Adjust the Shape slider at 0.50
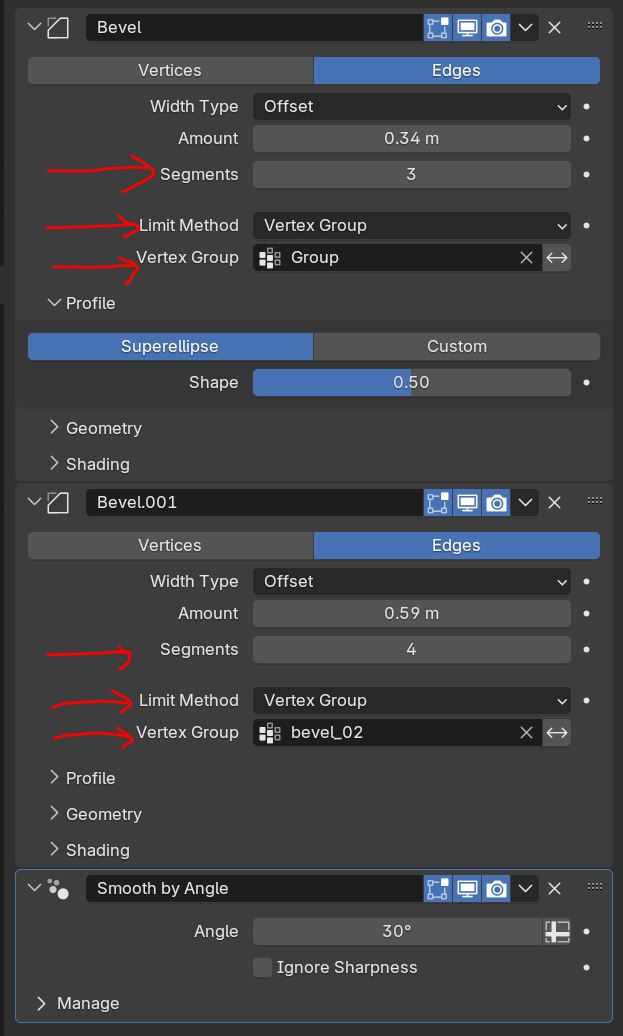 tap(411, 382)
